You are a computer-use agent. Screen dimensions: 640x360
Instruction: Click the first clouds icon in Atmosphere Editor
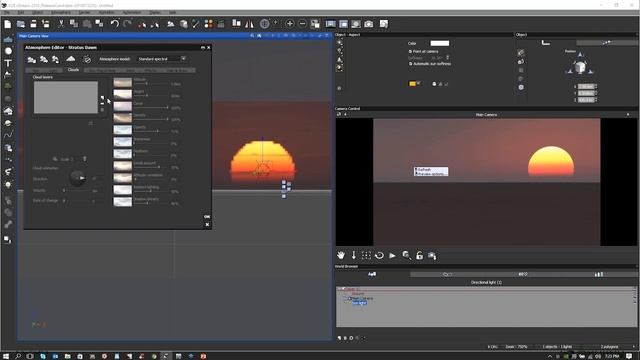(31, 60)
